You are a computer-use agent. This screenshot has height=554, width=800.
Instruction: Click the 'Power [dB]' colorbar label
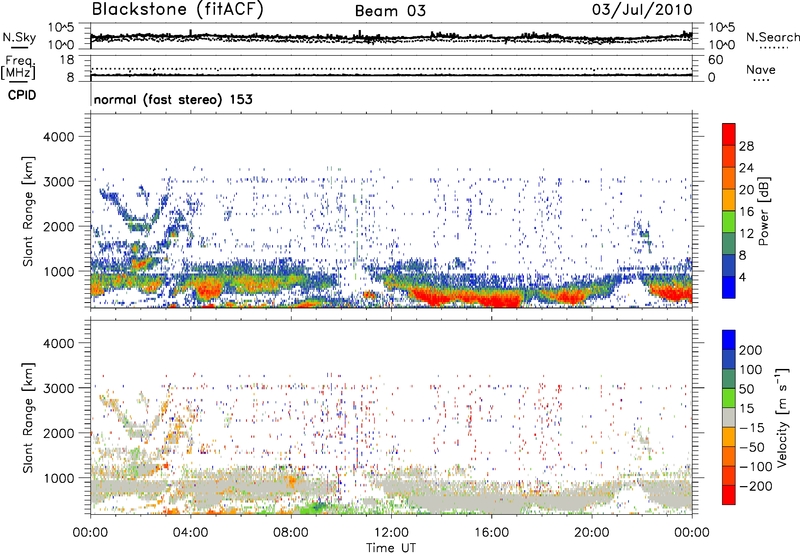(763, 211)
